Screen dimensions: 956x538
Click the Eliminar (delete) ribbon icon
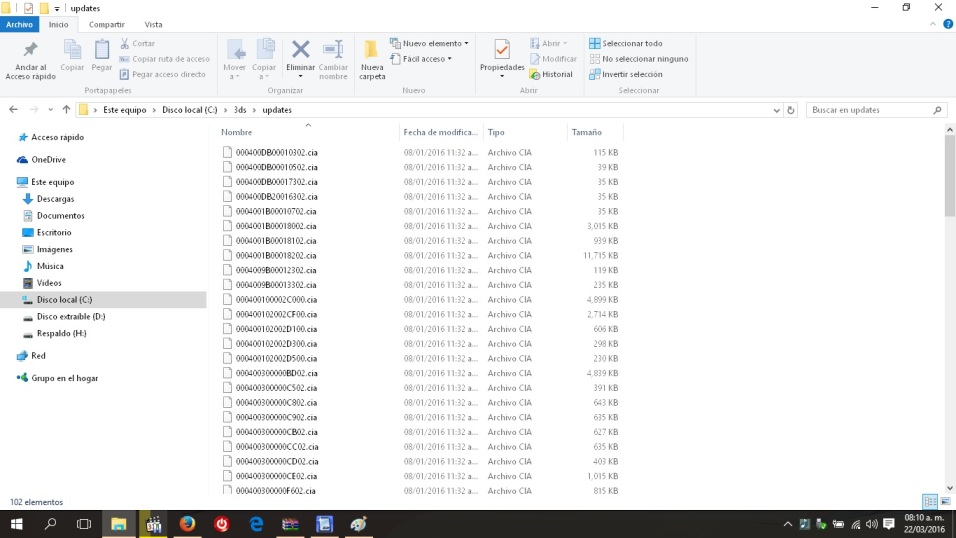point(300,51)
